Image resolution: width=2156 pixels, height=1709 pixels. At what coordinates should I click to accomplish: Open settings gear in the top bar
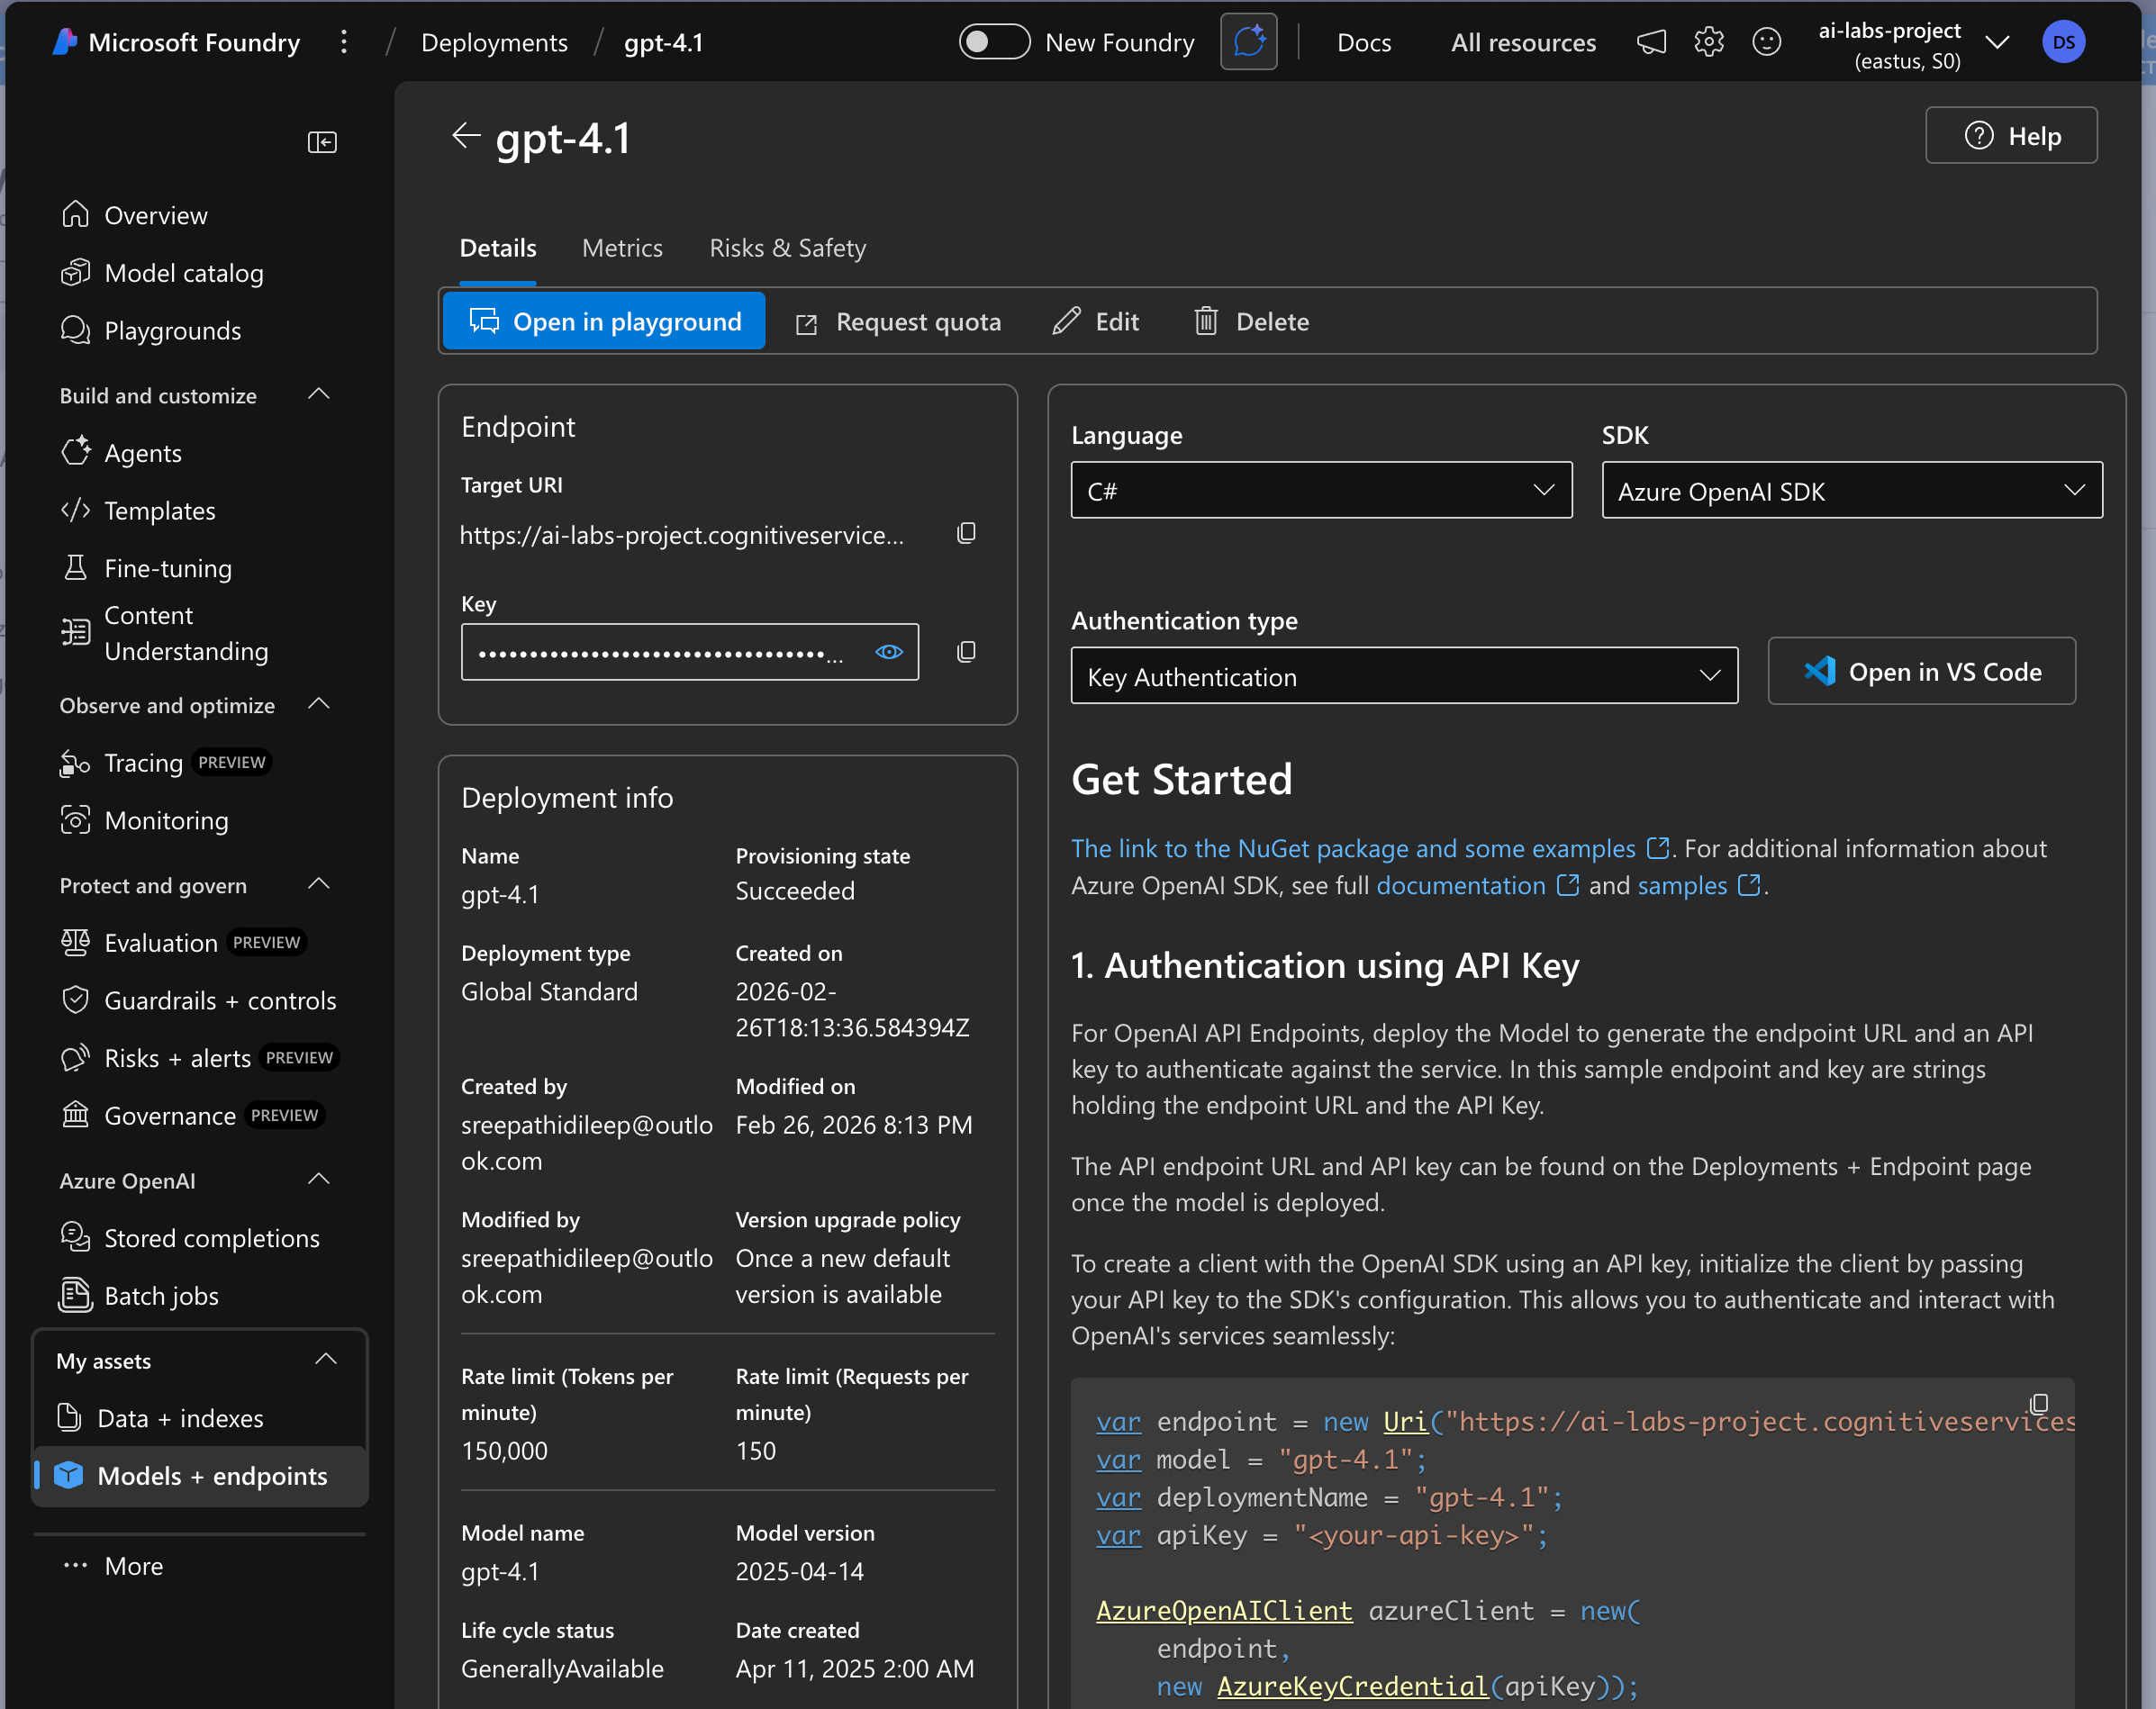[1709, 42]
